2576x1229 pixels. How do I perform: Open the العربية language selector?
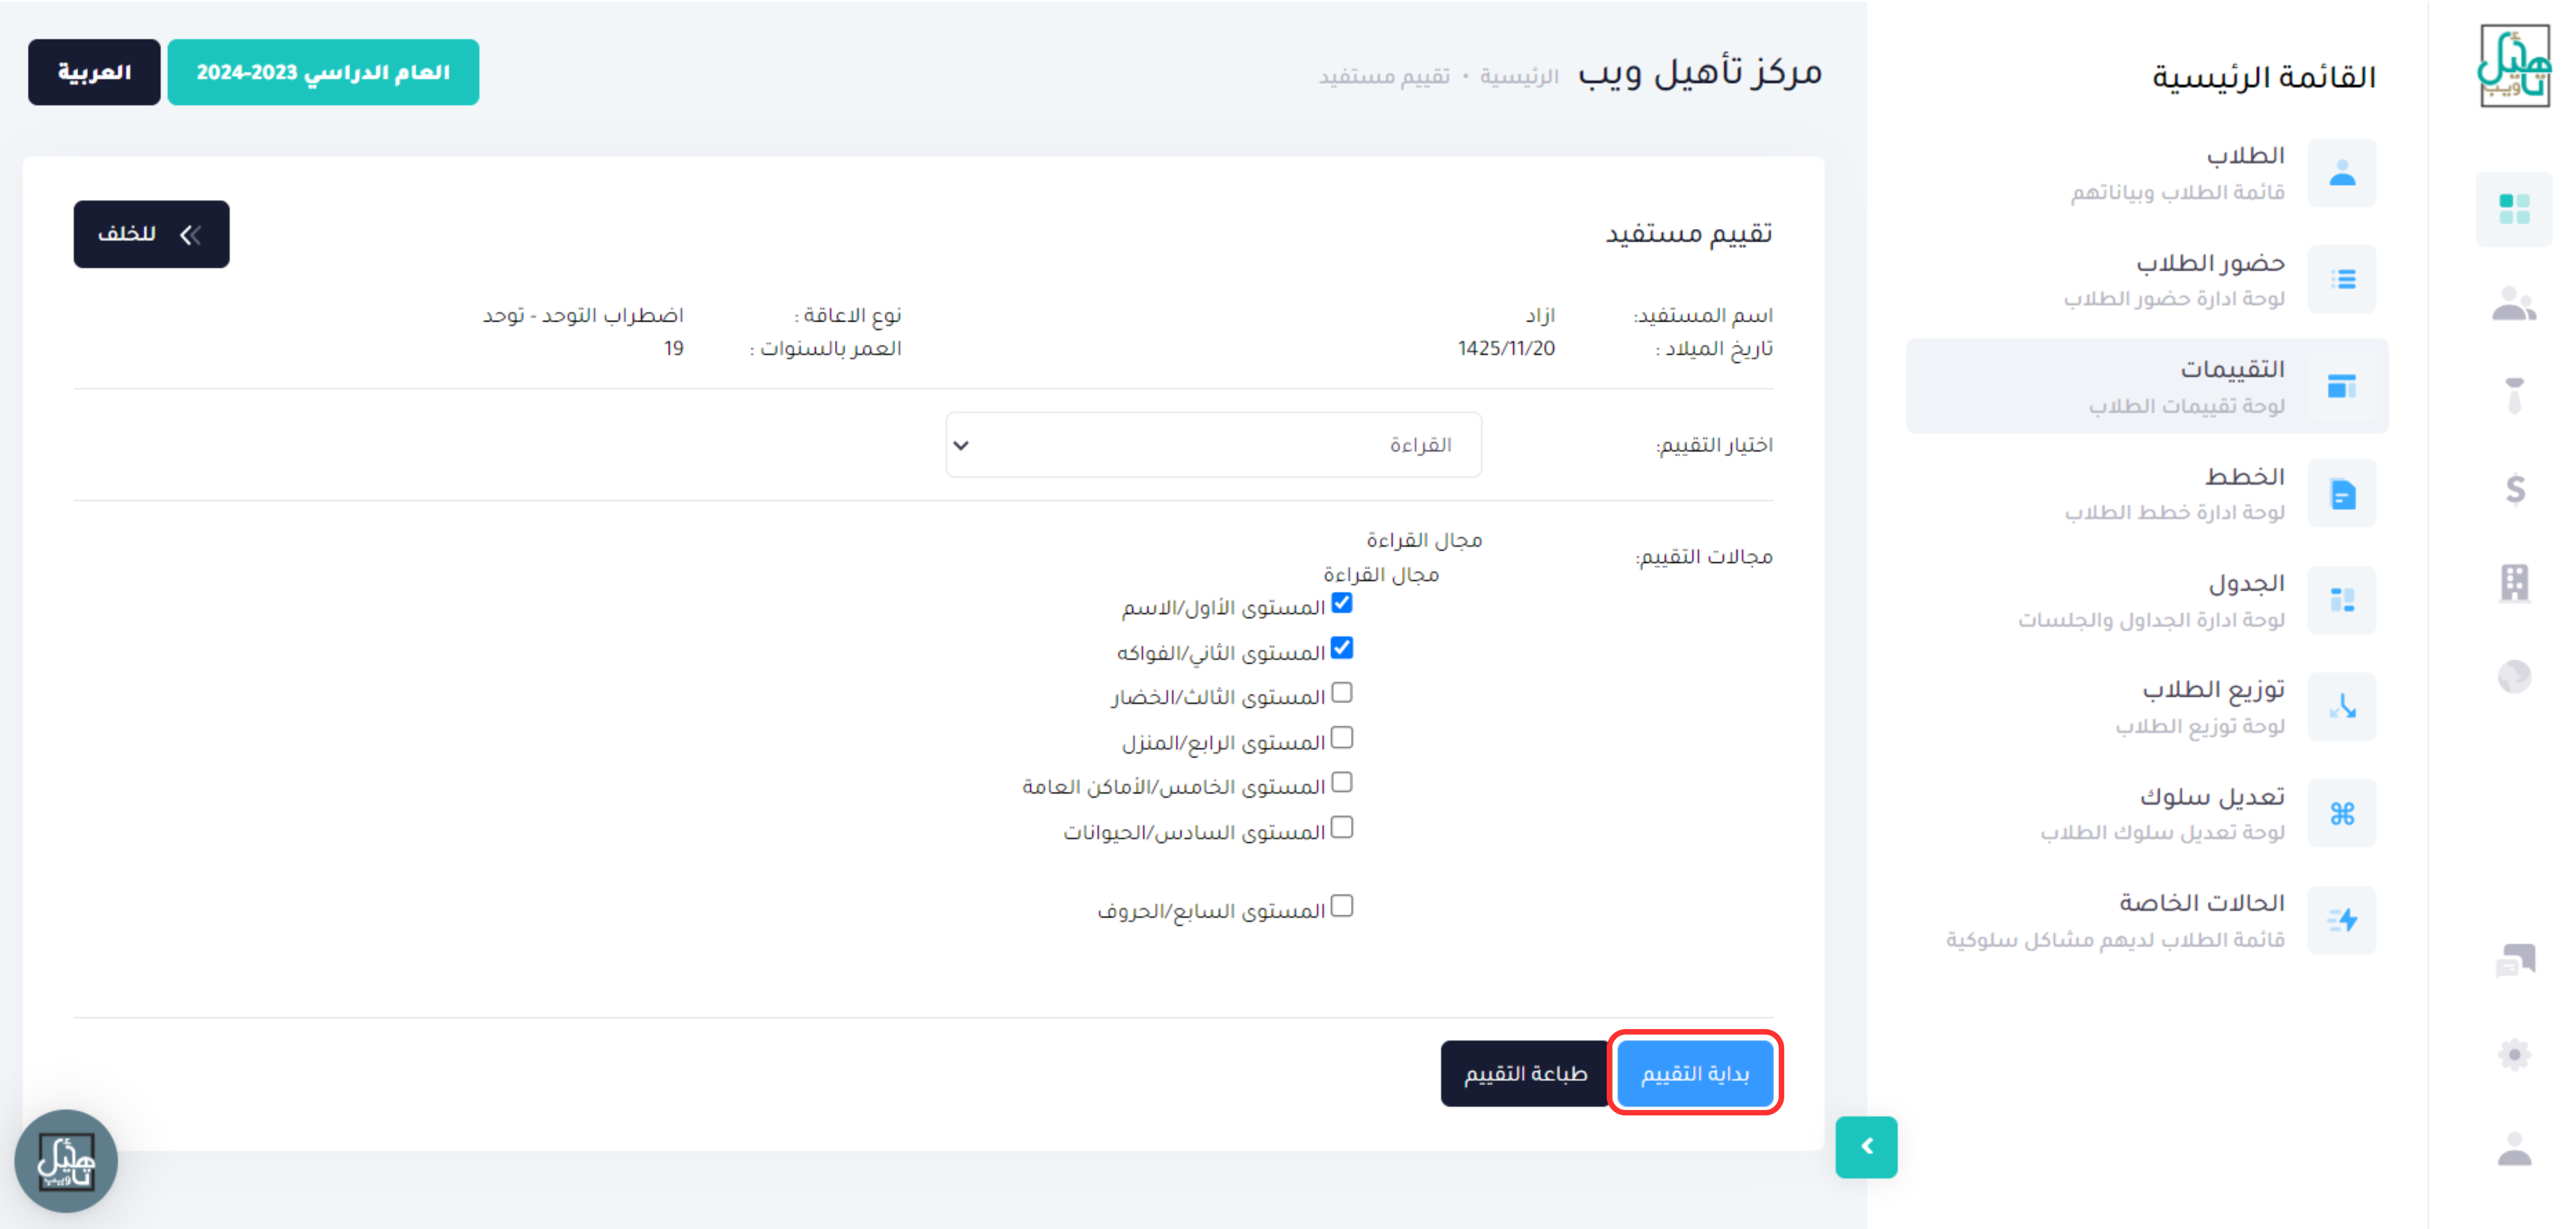pos(94,72)
